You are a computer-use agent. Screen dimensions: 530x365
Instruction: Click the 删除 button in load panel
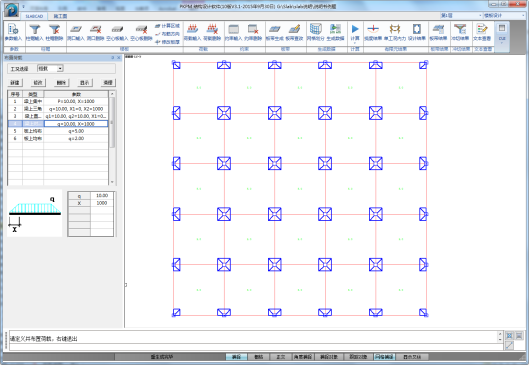click(61, 82)
